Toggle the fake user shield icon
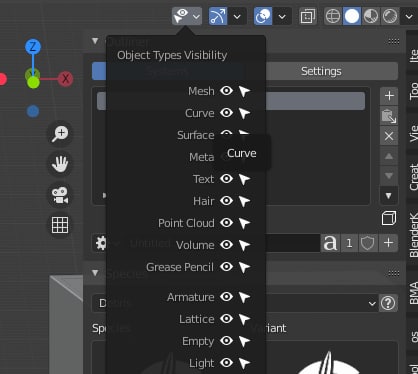418x374 pixels. click(368, 243)
